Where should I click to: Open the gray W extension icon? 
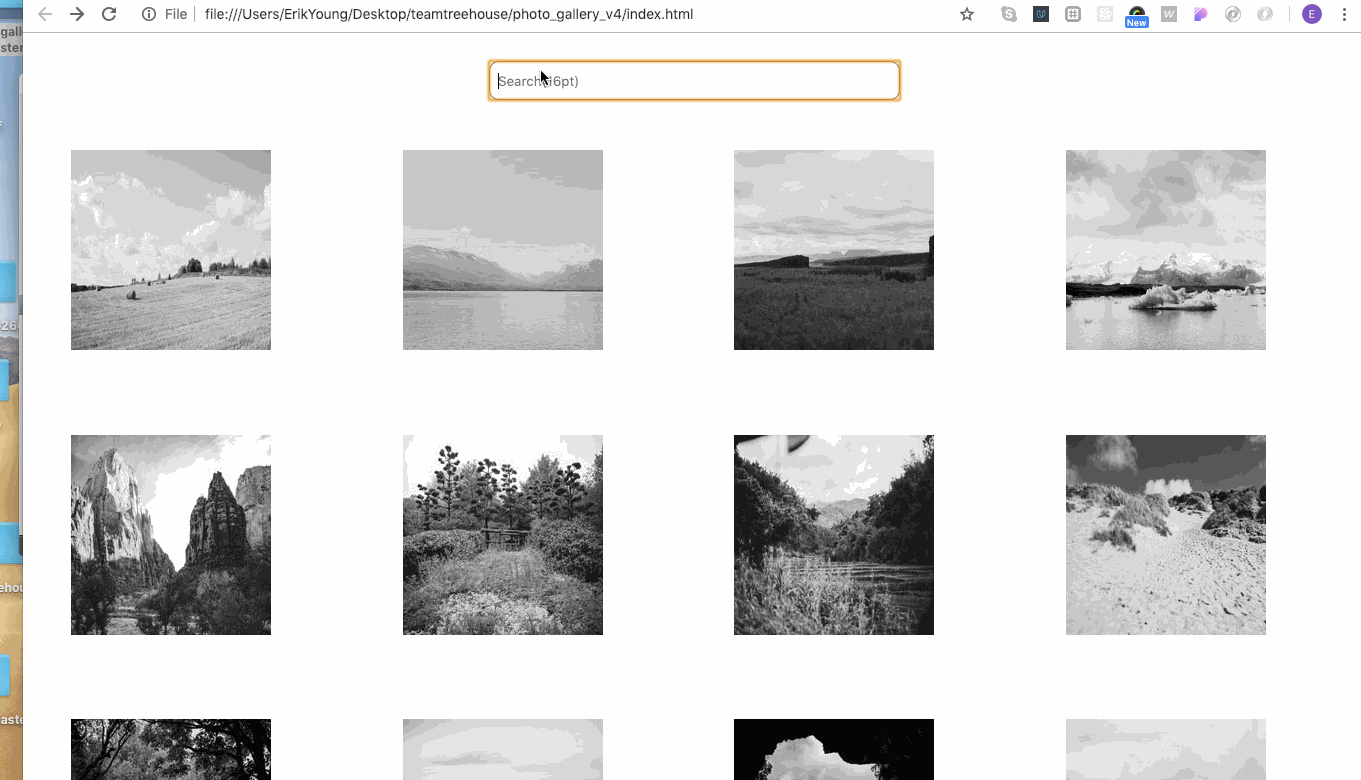(x=1168, y=14)
